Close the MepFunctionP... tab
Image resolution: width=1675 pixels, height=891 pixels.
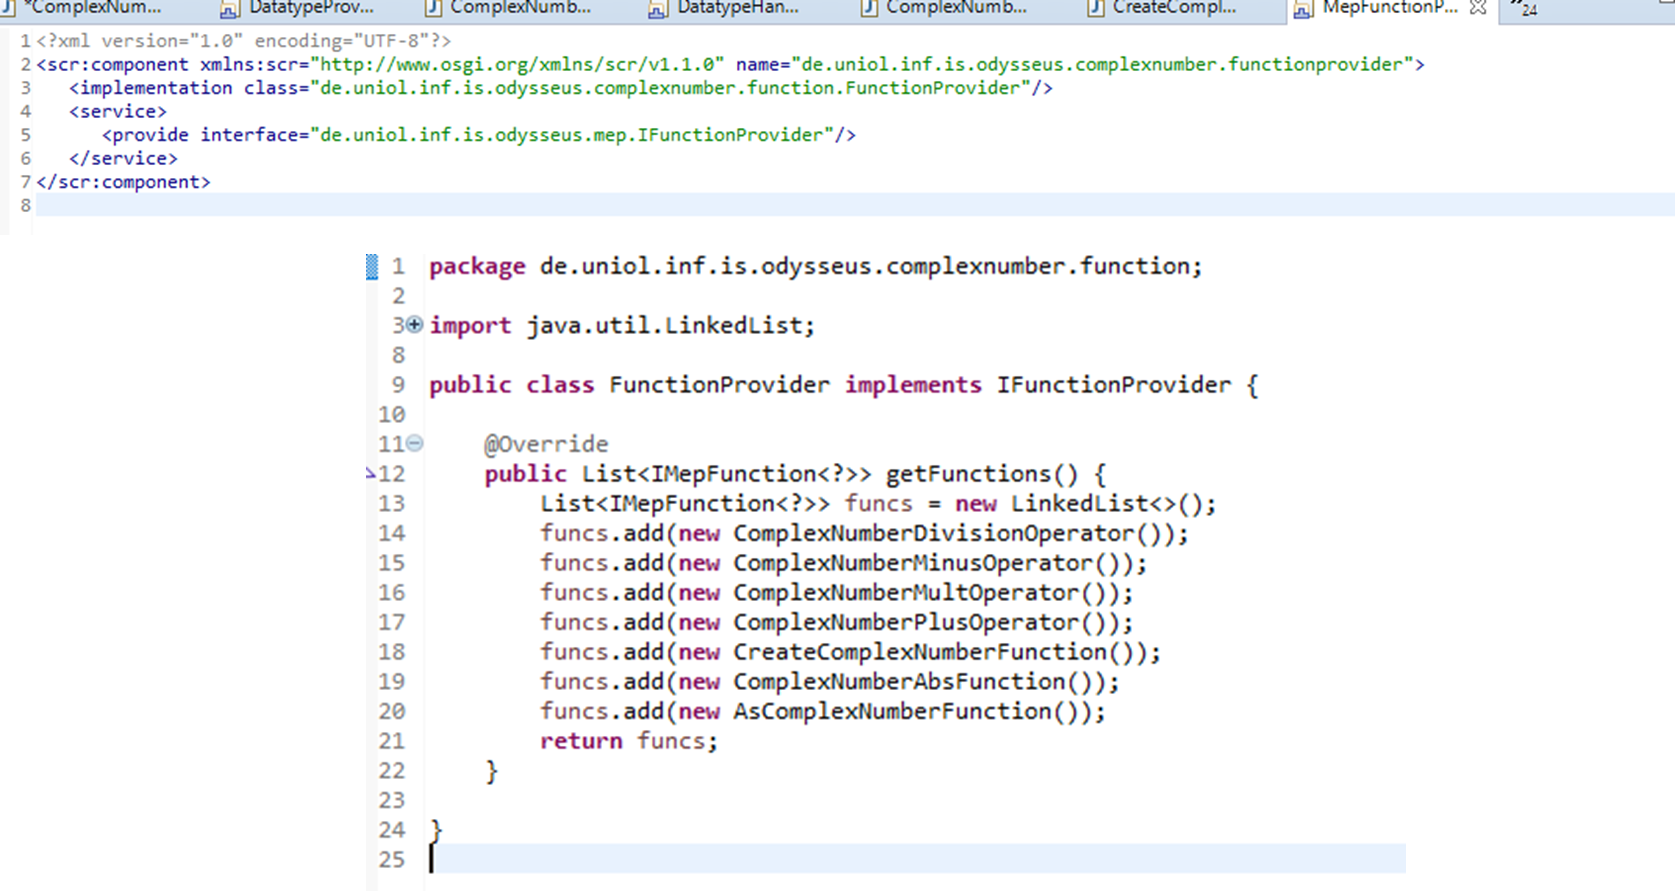tap(1478, 8)
